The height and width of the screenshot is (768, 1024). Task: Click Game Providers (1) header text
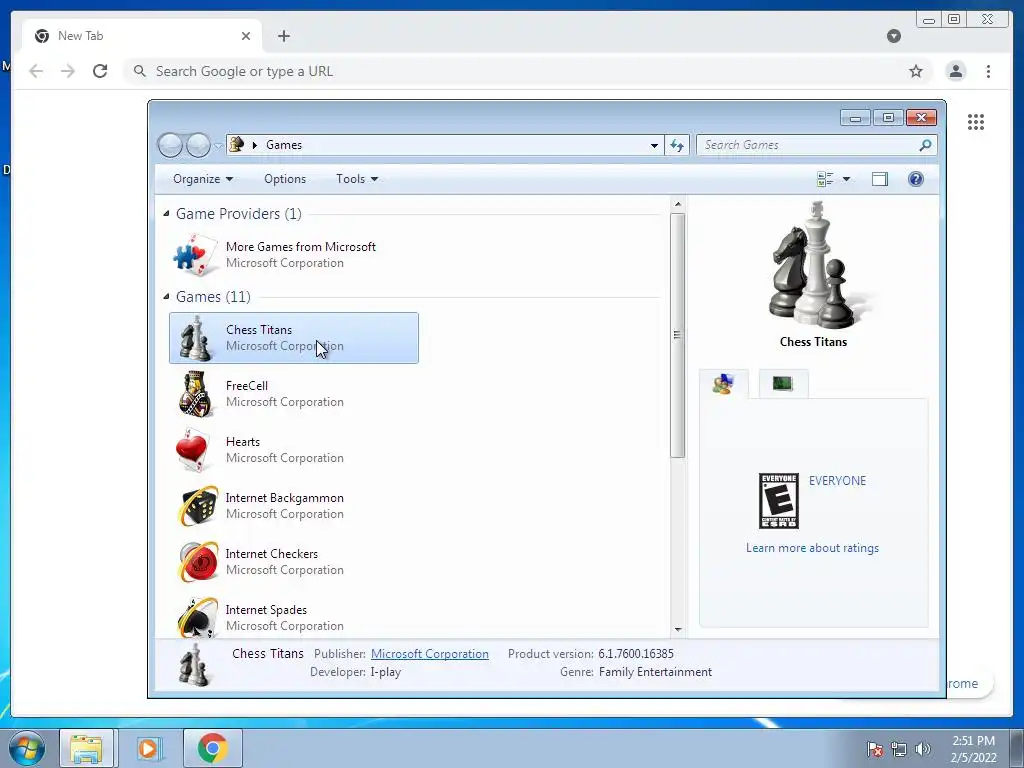(238, 214)
